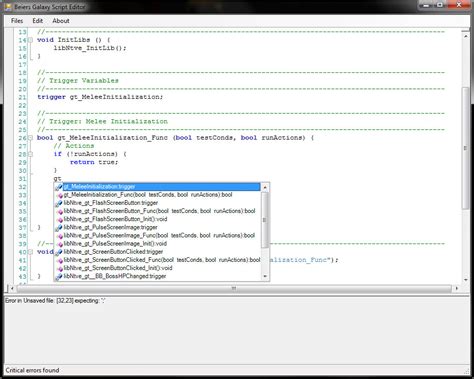
Task: Click trigger icon of libNtve_gt__BB_BossHPChanged
Action: point(59,277)
